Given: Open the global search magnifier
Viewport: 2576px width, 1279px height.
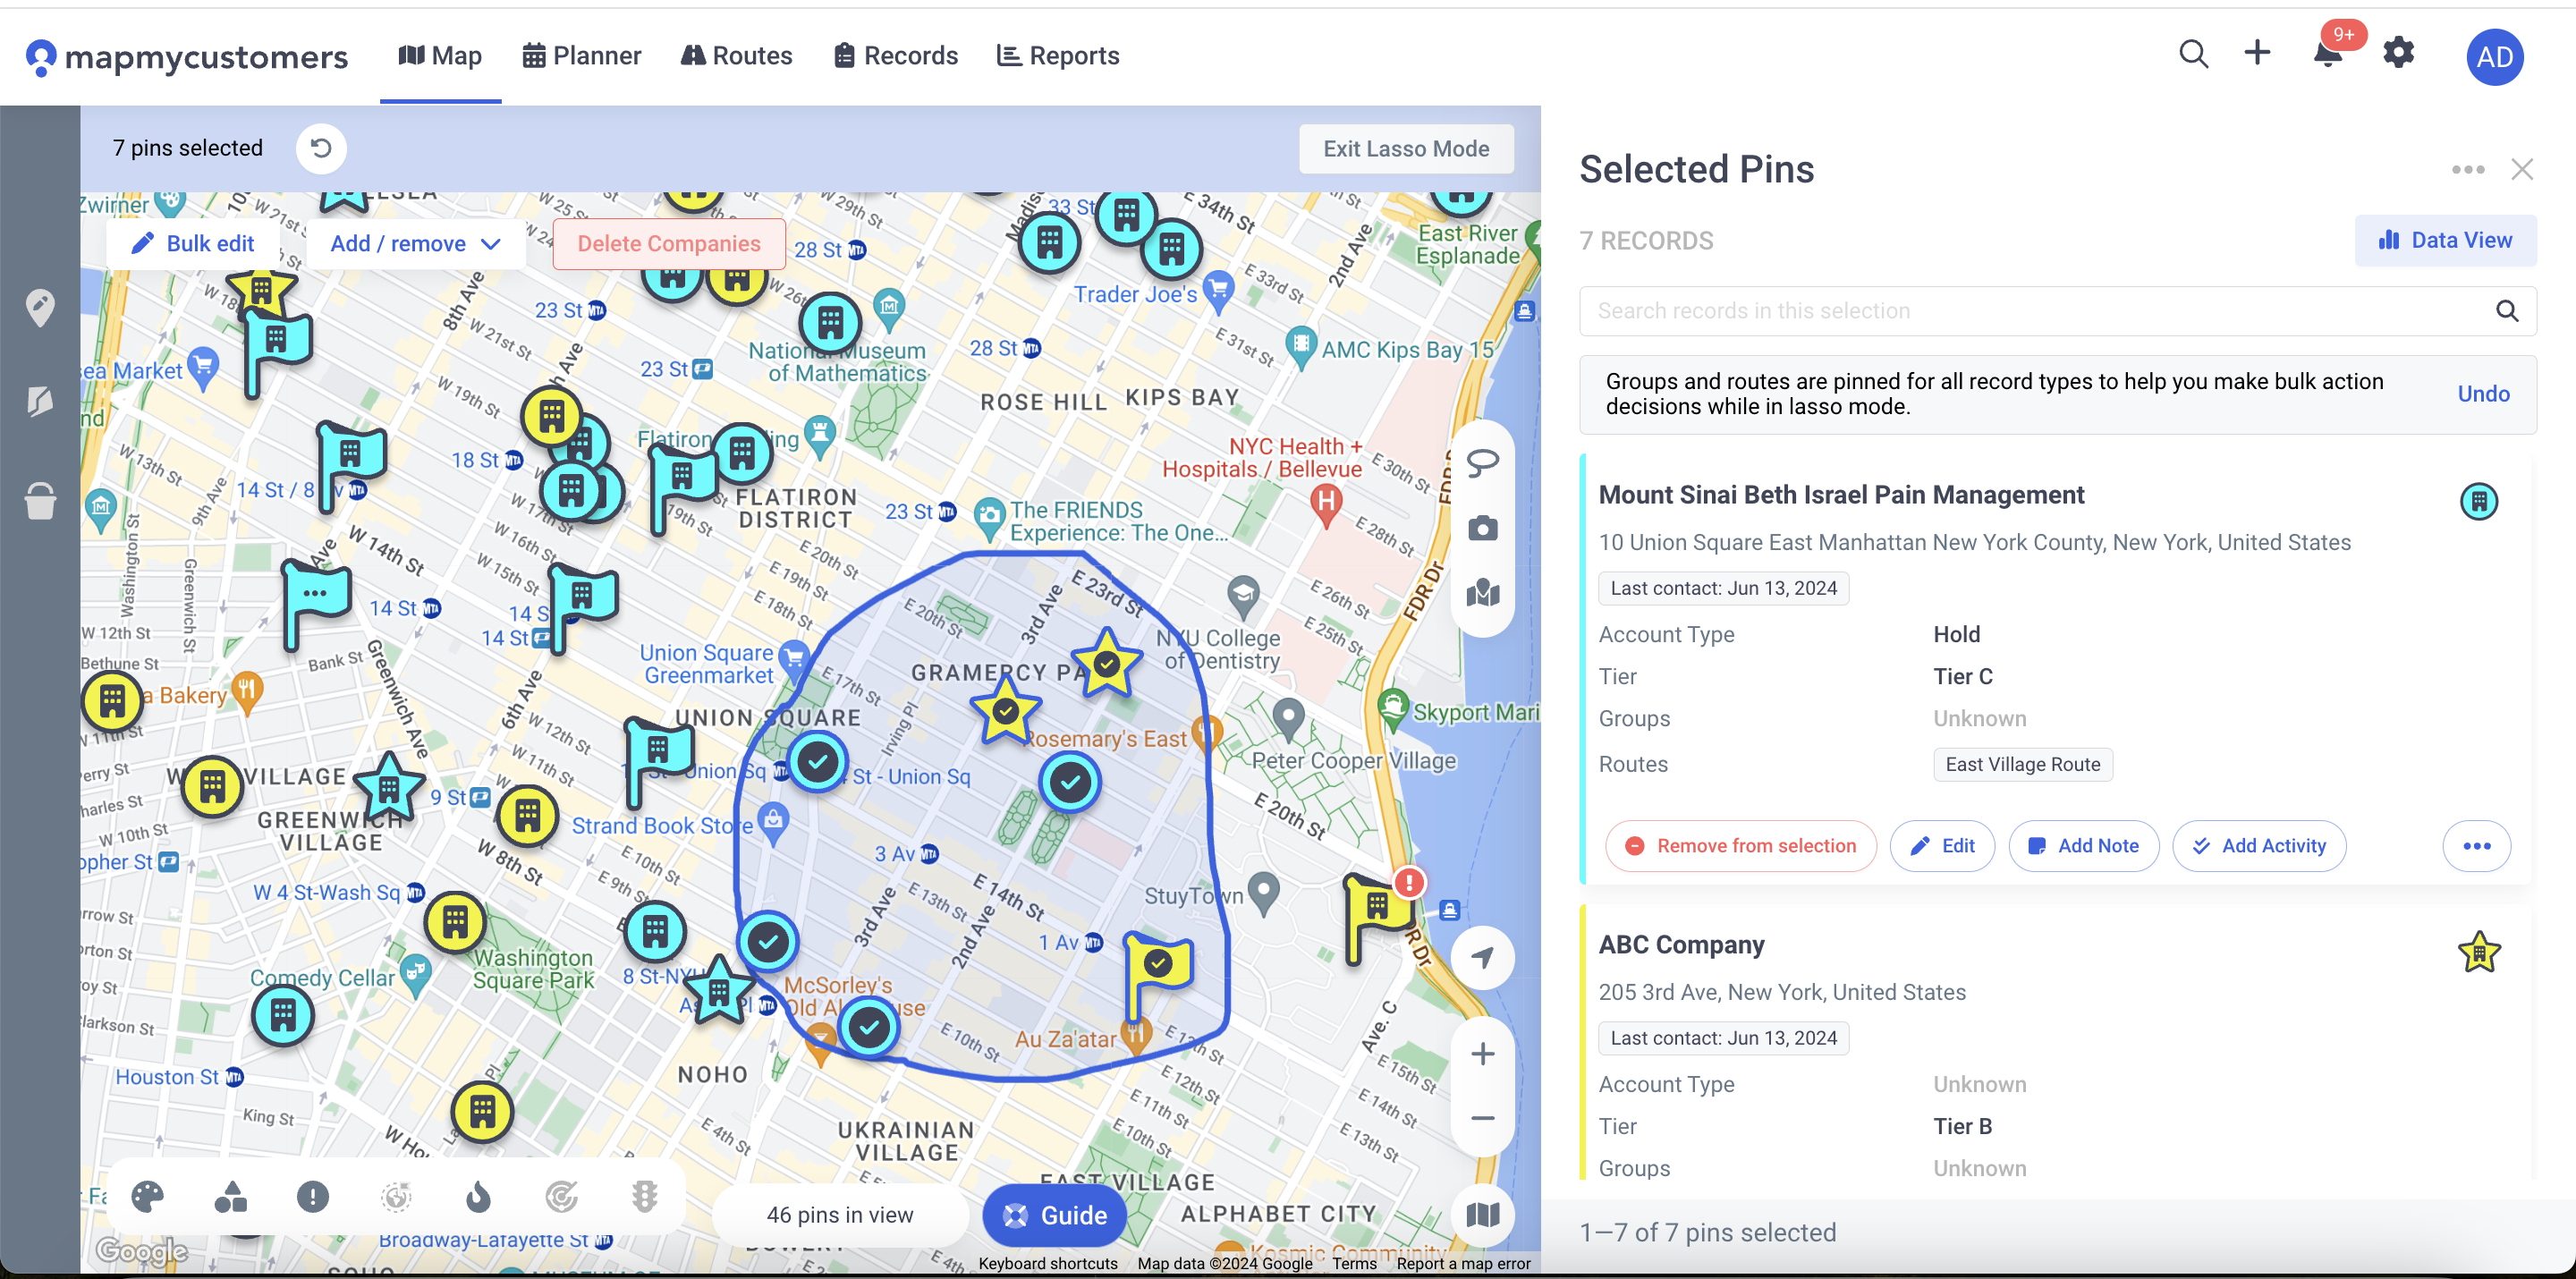Looking at the screenshot, I should (2193, 54).
